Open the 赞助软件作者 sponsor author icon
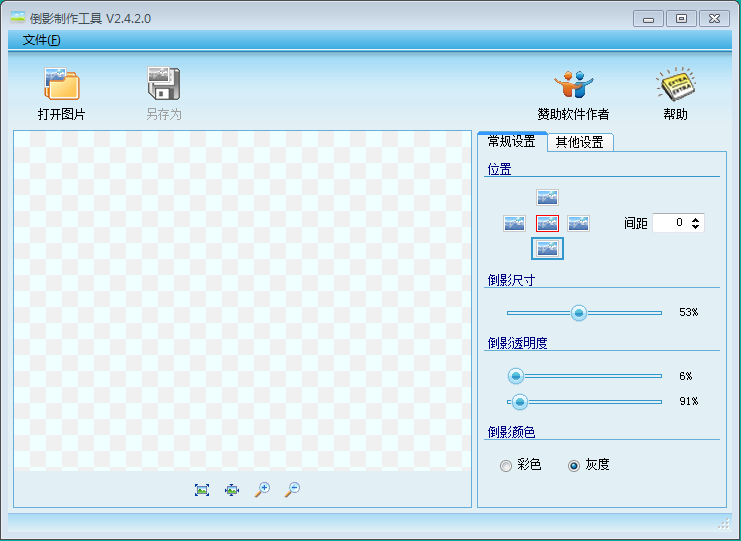Viewport: 741px width, 541px height. [x=573, y=84]
